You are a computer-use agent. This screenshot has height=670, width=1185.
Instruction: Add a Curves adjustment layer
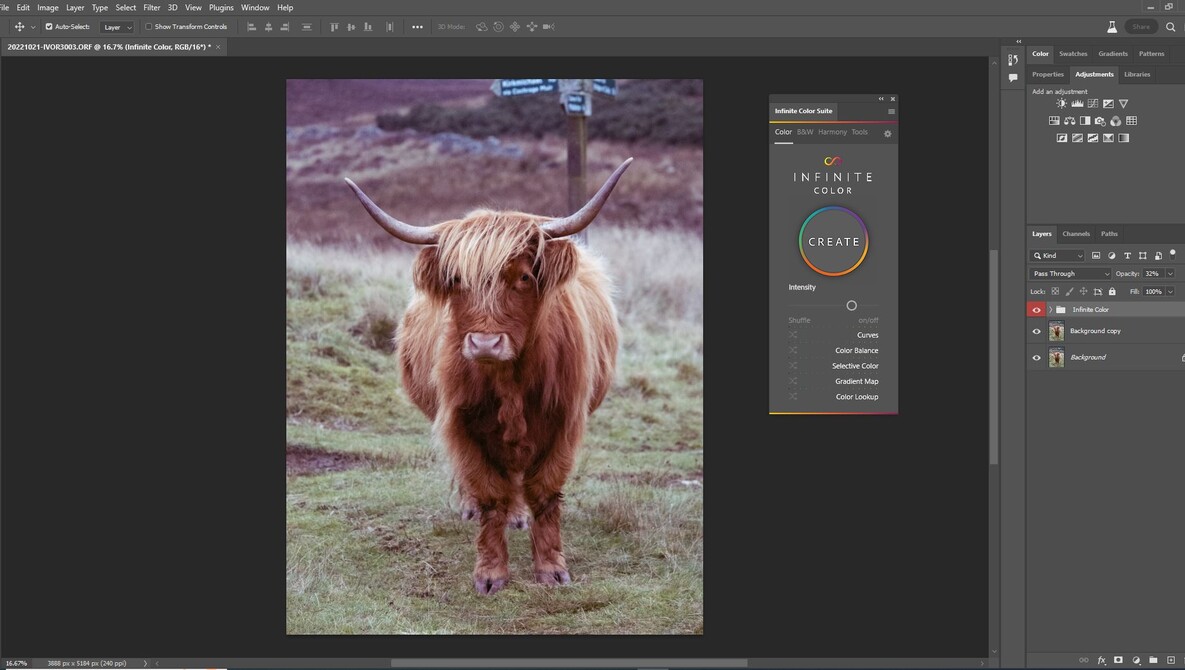[1092, 103]
